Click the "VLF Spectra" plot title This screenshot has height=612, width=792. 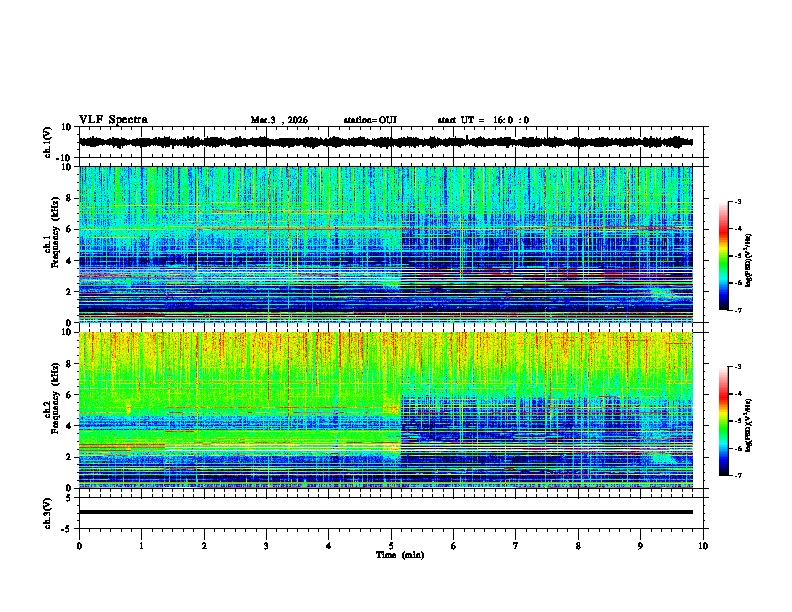(113, 120)
